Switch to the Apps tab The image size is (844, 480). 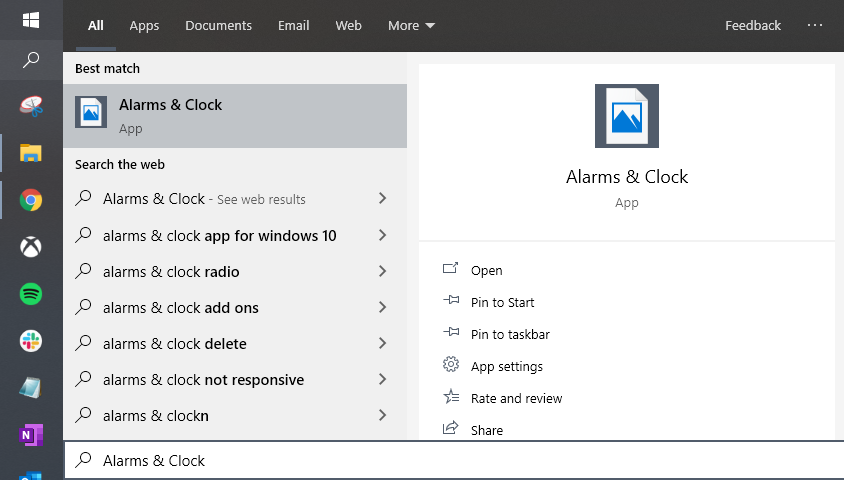point(144,25)
